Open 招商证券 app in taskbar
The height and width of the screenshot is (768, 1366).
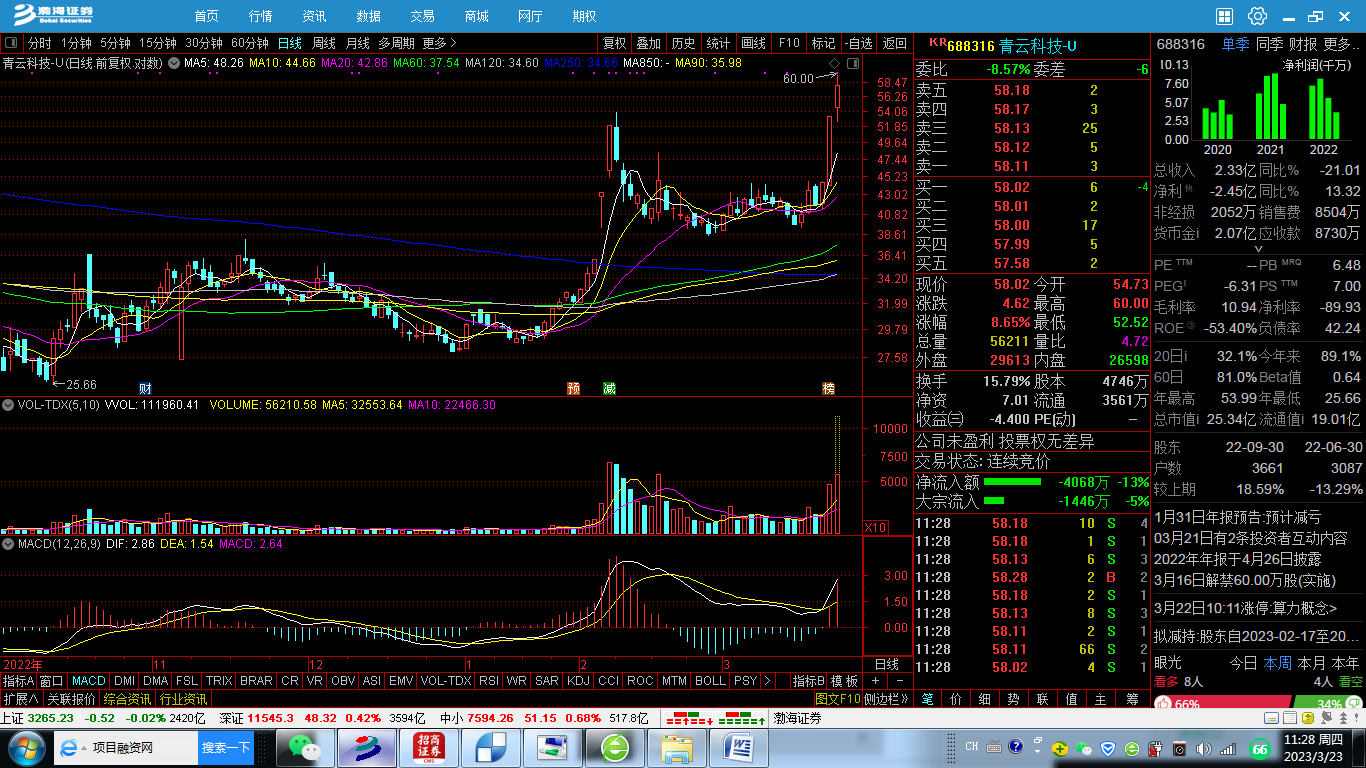click(x=428, y=747)
